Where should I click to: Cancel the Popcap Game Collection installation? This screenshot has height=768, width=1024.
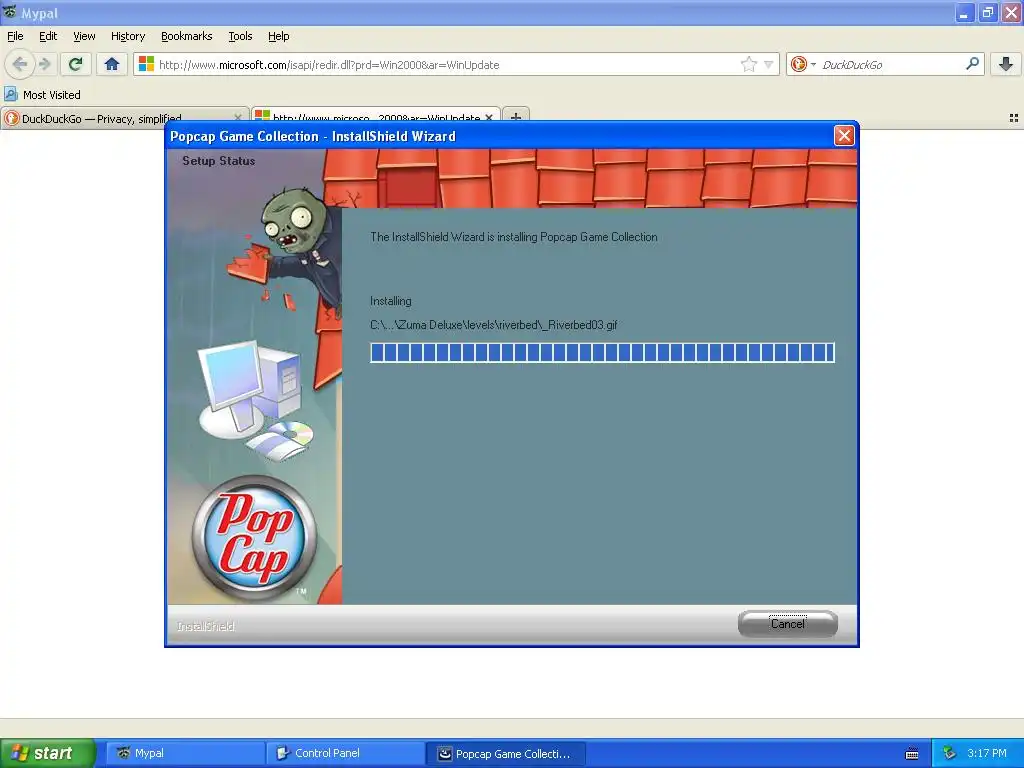[788, 624]
